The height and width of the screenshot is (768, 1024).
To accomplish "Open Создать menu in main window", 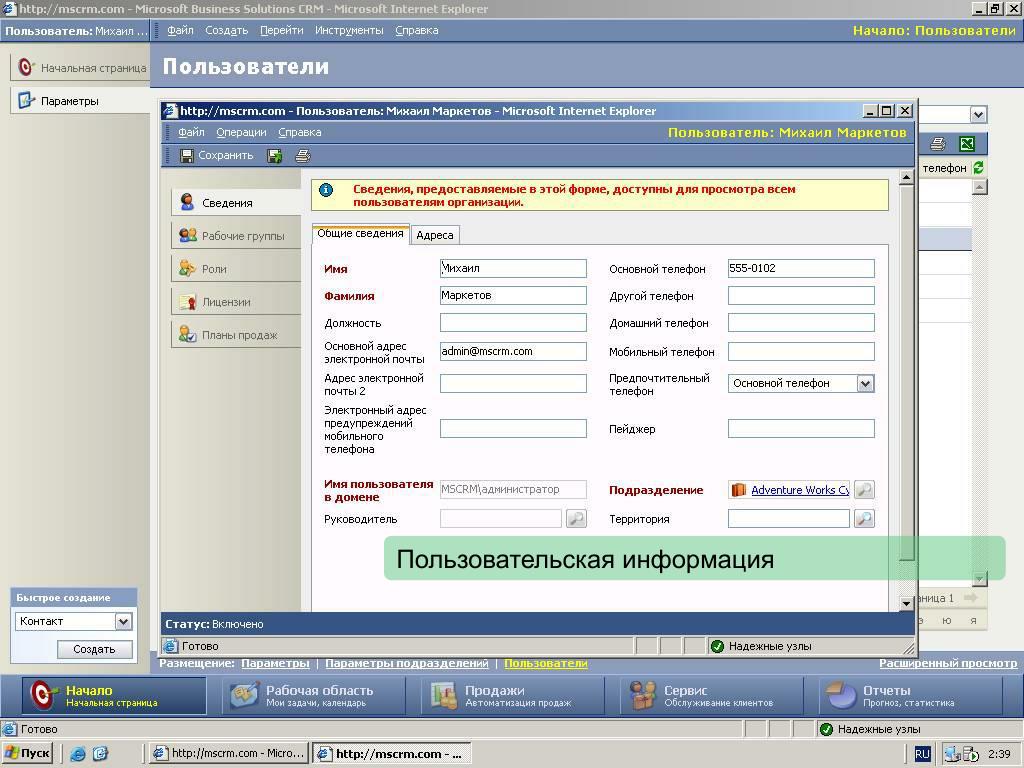I will click(227, 30).
